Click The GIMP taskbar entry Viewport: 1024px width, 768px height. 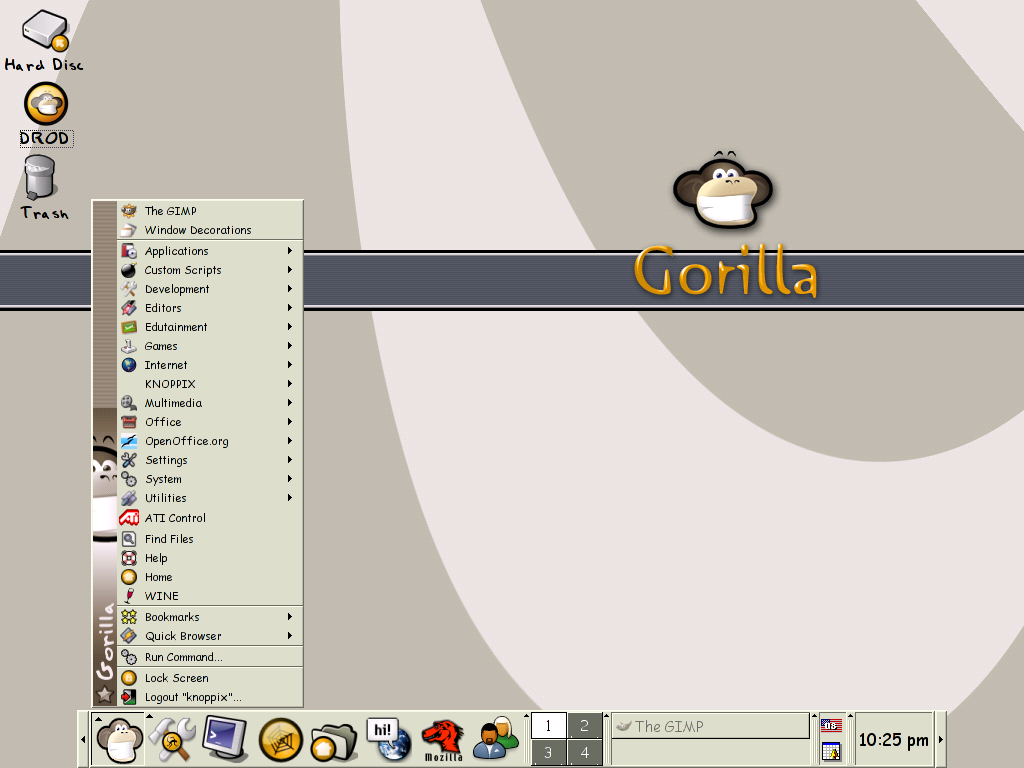pos(711,726)
